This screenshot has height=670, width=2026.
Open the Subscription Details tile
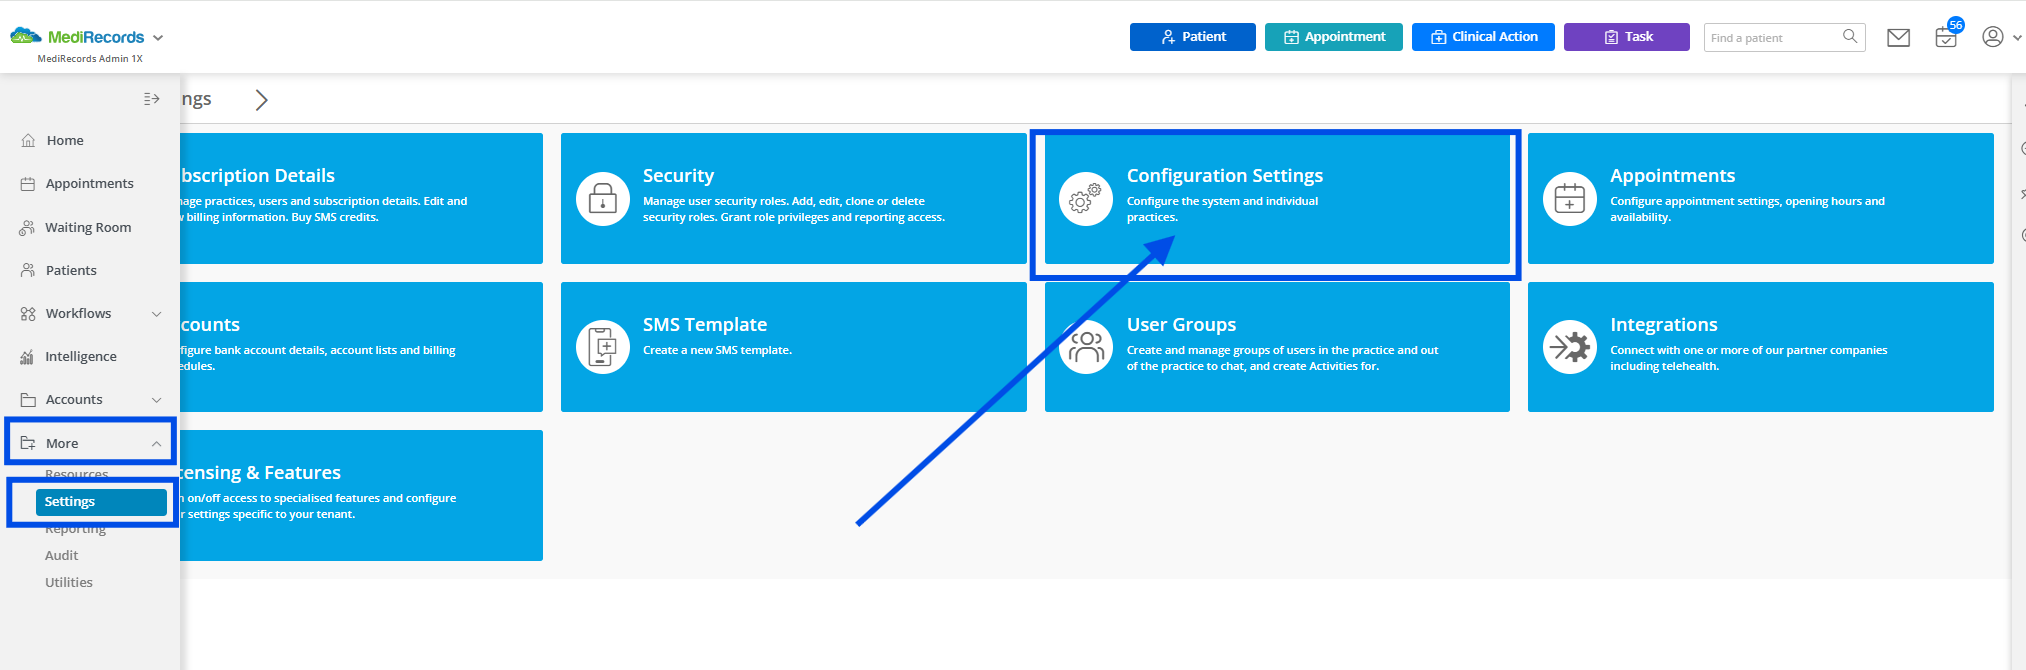pyautogui.click(x=361, y=198)
